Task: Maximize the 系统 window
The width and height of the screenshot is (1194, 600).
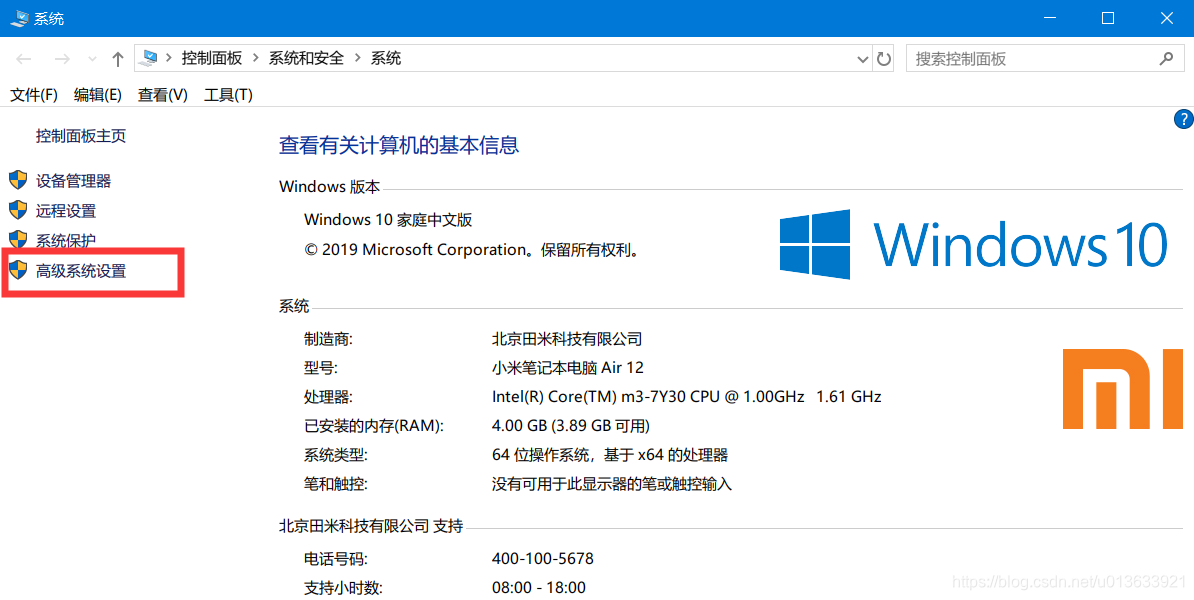Action: (x=1108, y=18)
